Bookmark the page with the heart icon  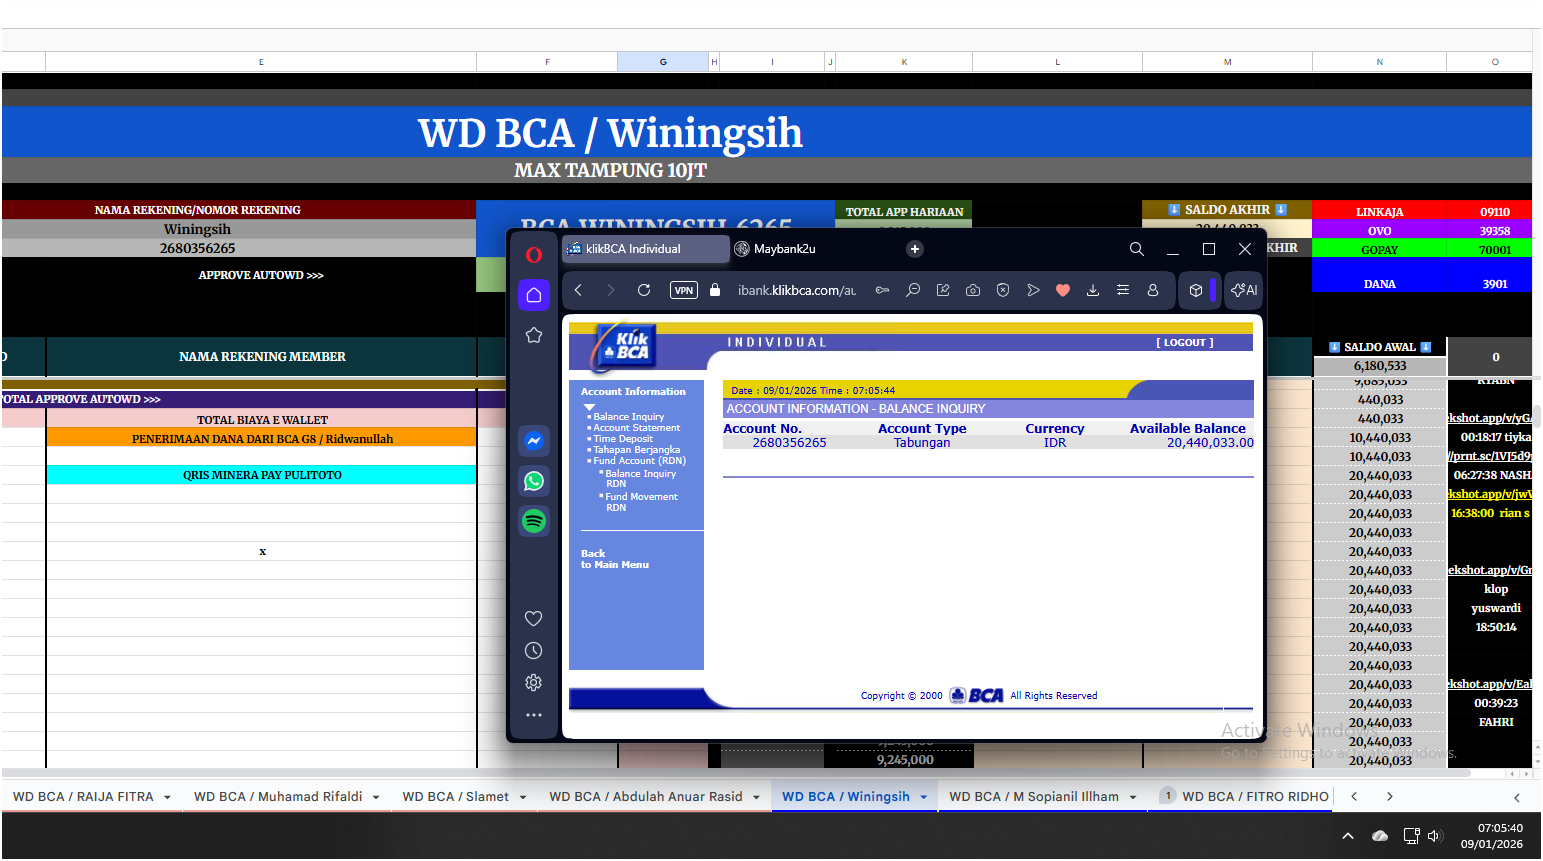click(x=1063, y=290)
